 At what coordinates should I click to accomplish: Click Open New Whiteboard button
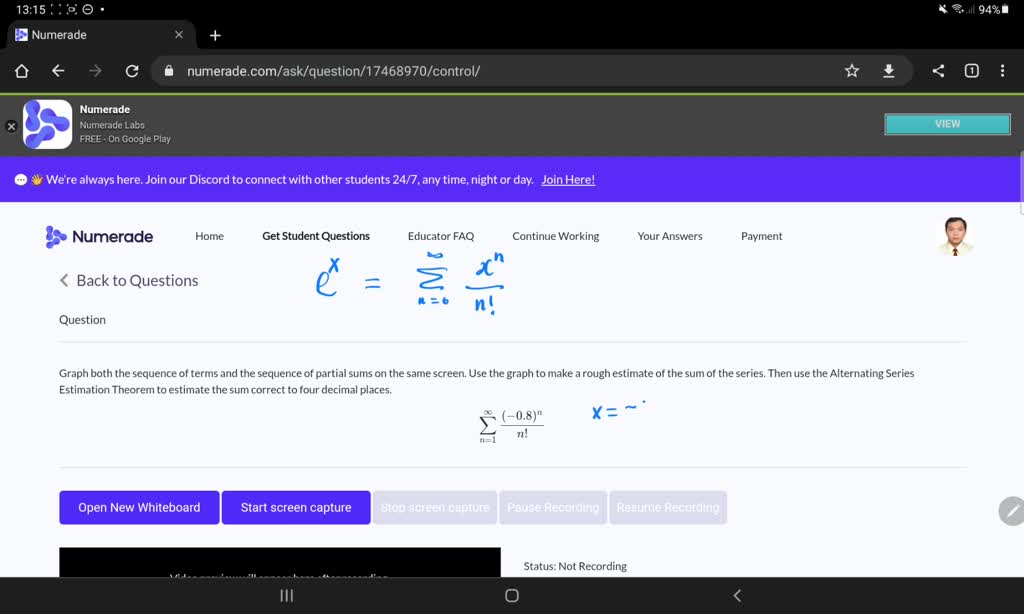pos(139,508)
